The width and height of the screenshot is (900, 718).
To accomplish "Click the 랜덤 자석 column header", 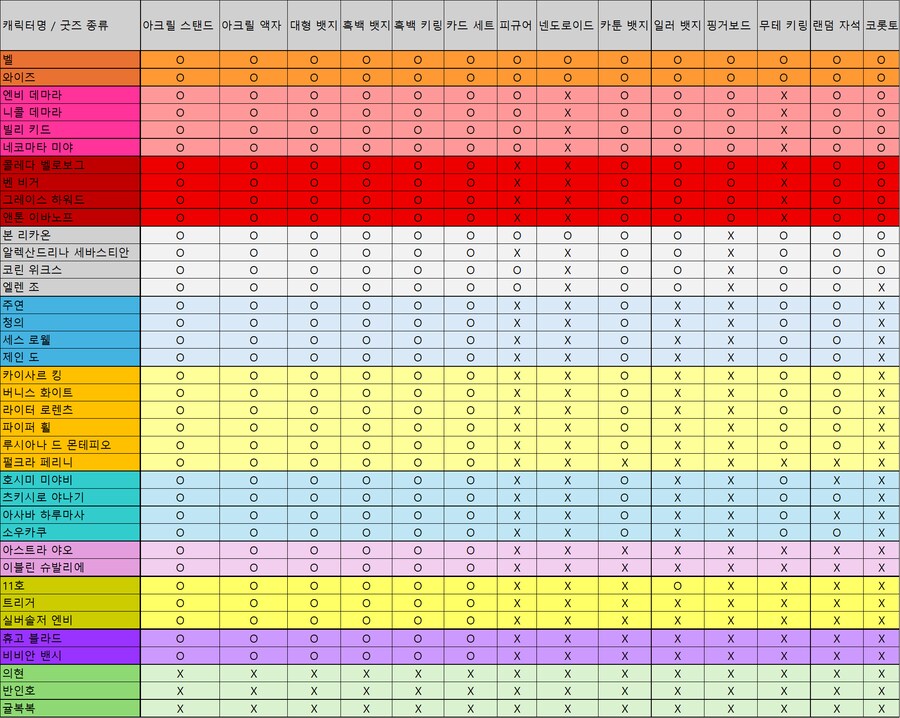I will click(836, 25).
